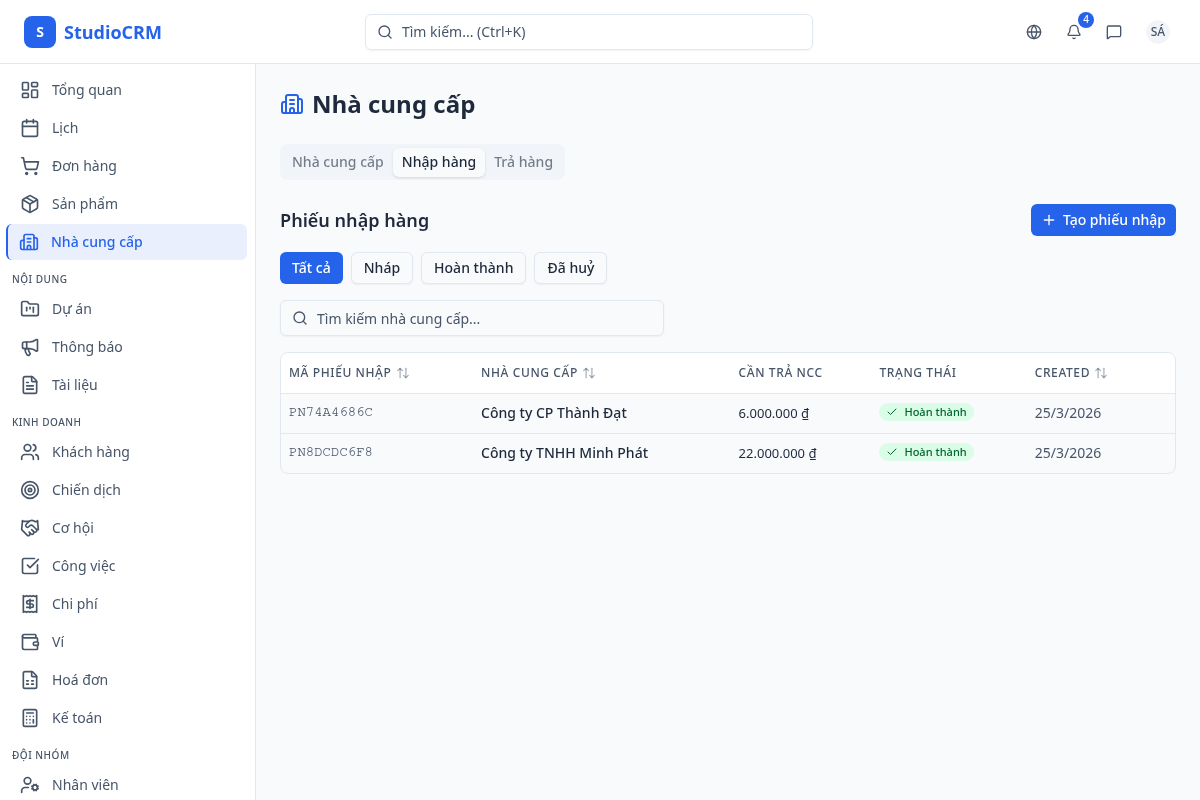The height and width of the screenshot is (800, 1200).
Task: Click the StudioCRM logo icon
Action: point(40,32)
